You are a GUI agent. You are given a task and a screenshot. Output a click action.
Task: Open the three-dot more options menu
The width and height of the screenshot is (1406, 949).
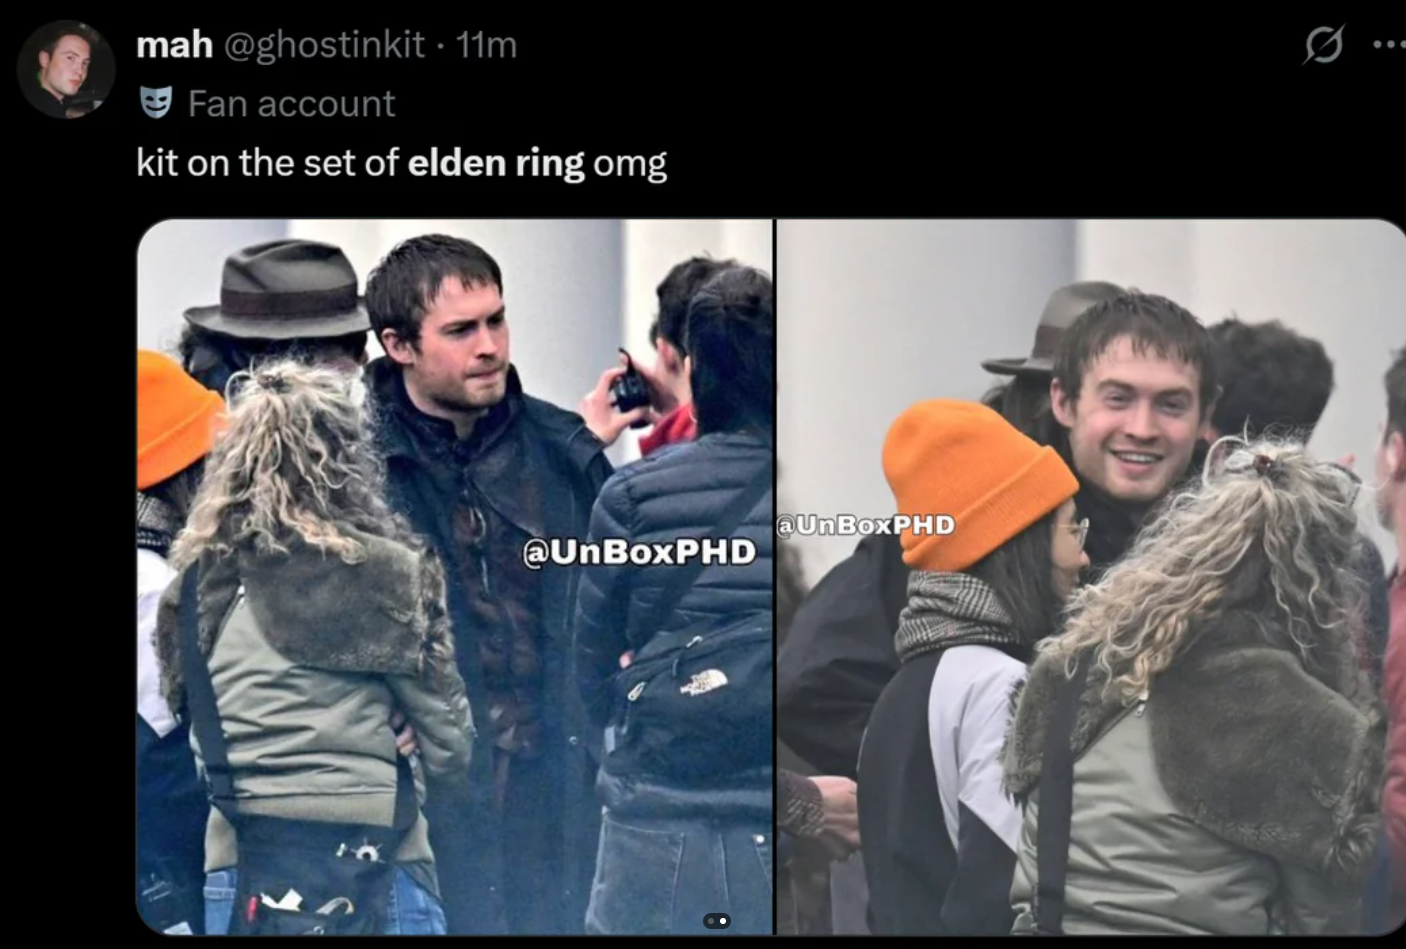(1390, 44)
